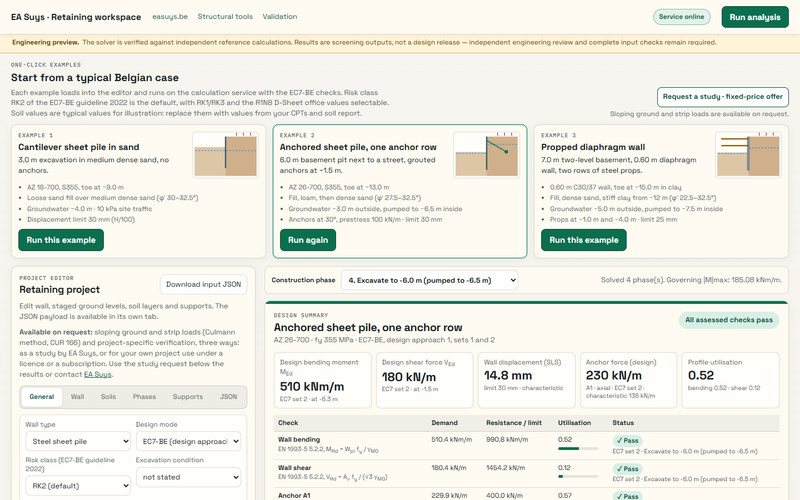Click the Status column header
The width and height of the screenshot is (800, 500).
coord(623,422)
